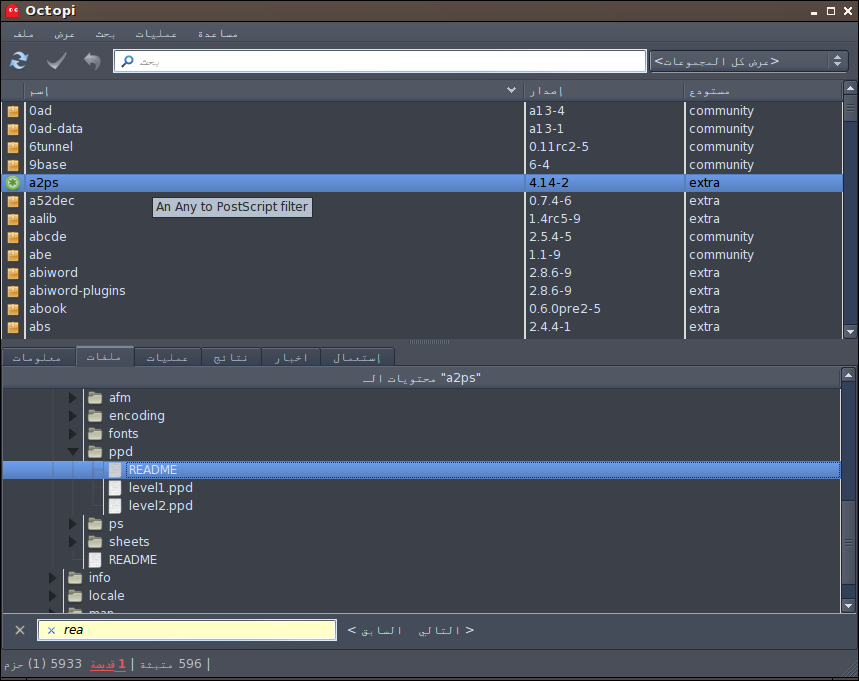Open the package groups combo box
This screenshot has height=681, width=859.
(748, 61)
